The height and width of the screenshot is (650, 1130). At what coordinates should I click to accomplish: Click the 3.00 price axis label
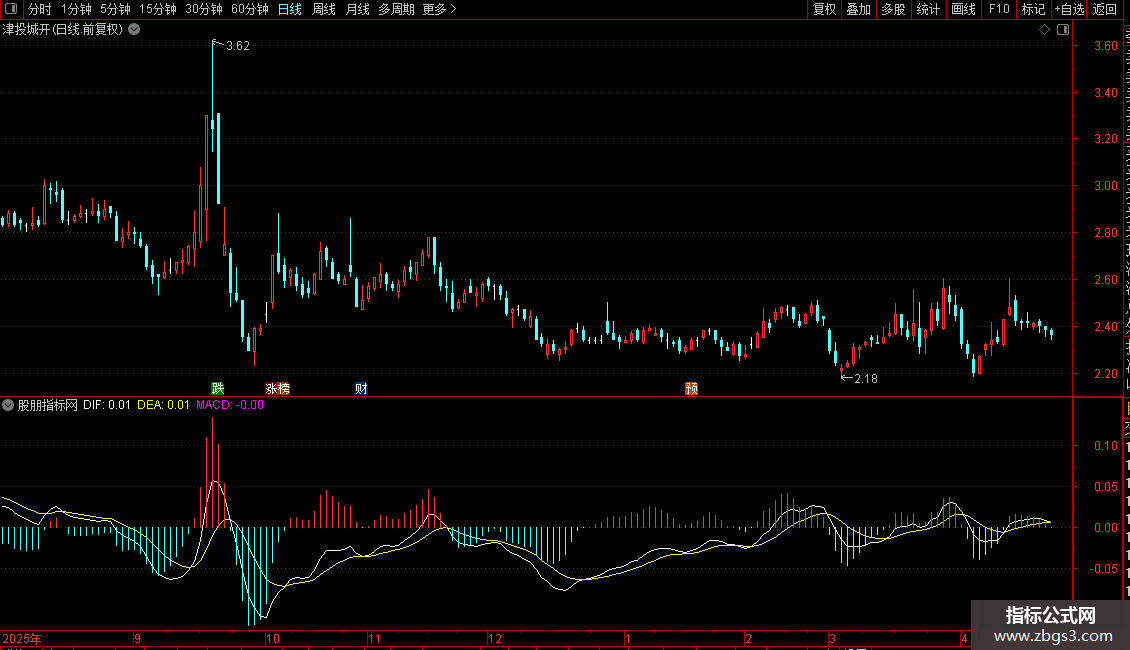(x=1105, y=186)
